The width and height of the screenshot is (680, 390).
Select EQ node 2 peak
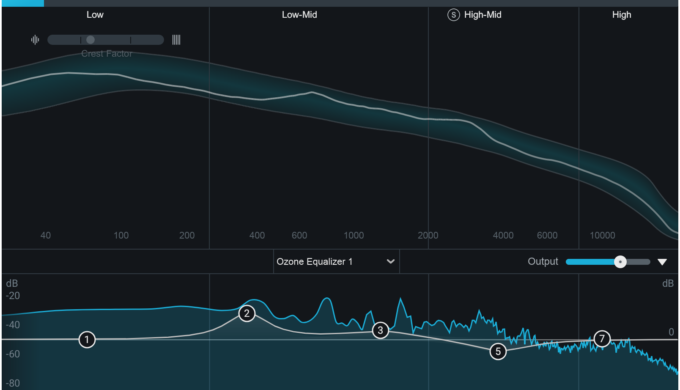coord(247,313)
